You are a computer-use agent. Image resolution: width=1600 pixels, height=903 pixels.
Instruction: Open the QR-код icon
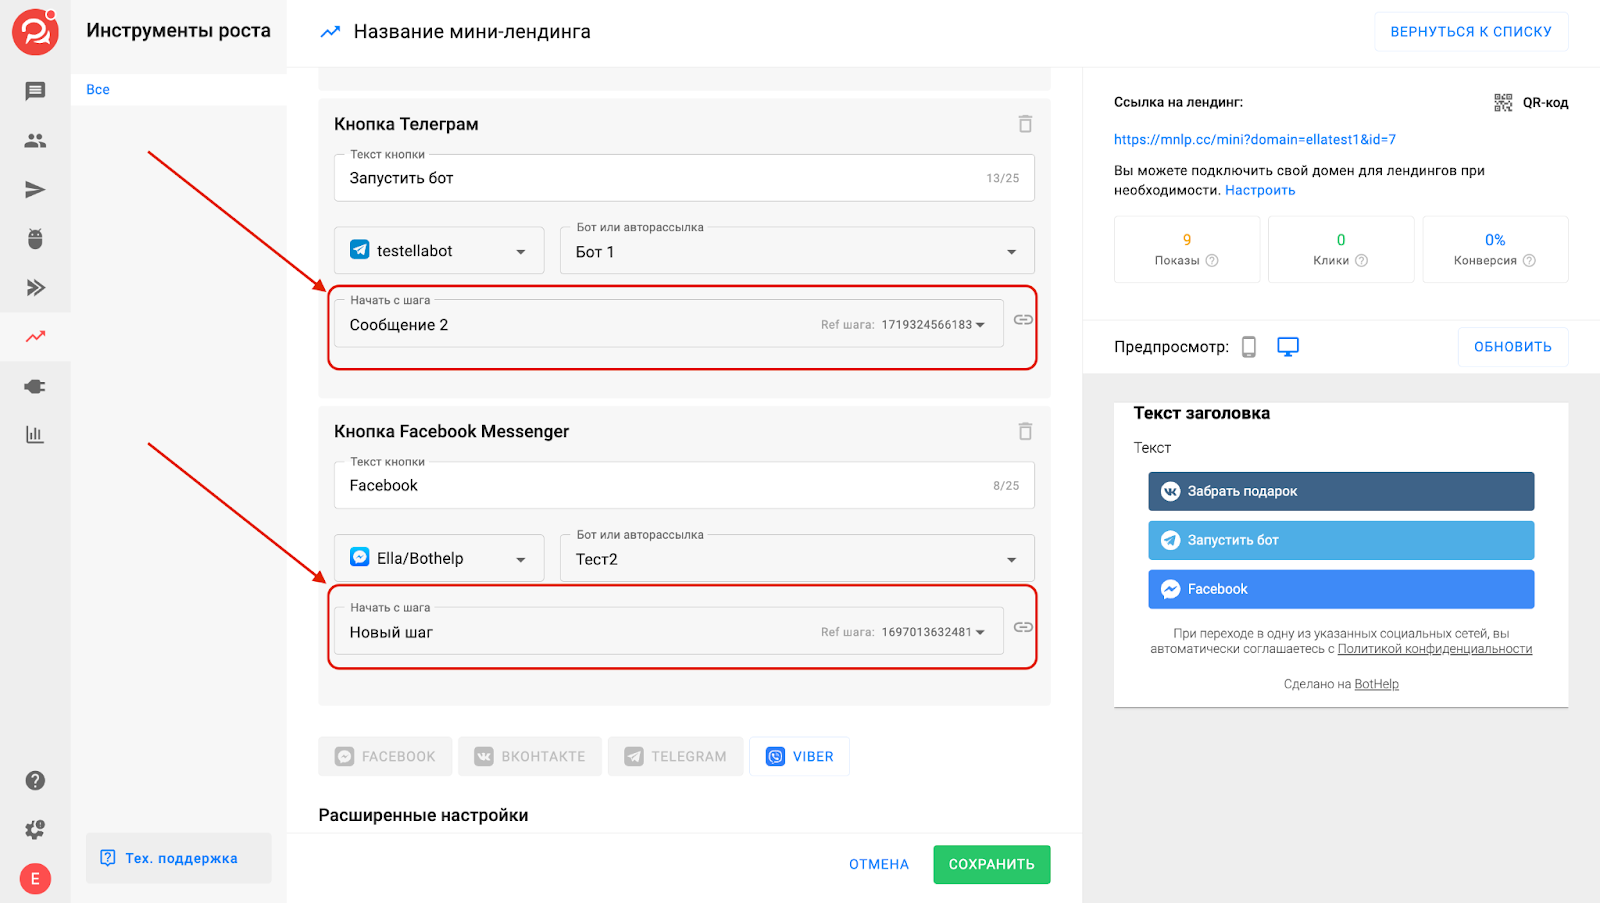click(x=1503, y=102)
